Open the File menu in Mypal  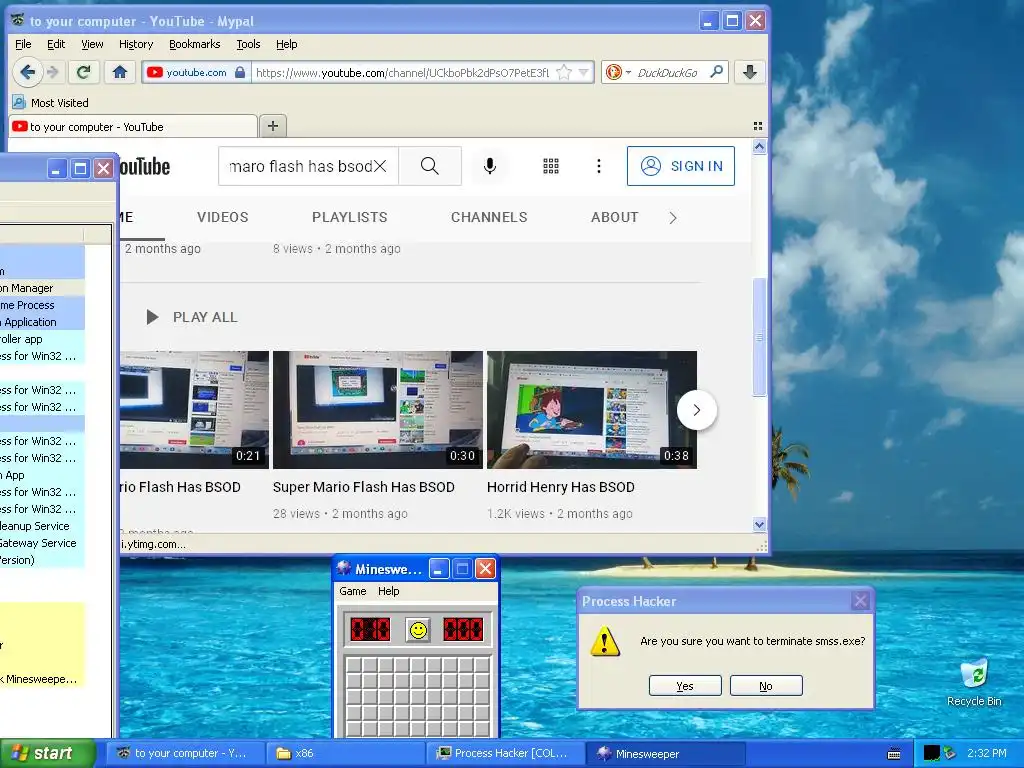[x=23, y=44]
